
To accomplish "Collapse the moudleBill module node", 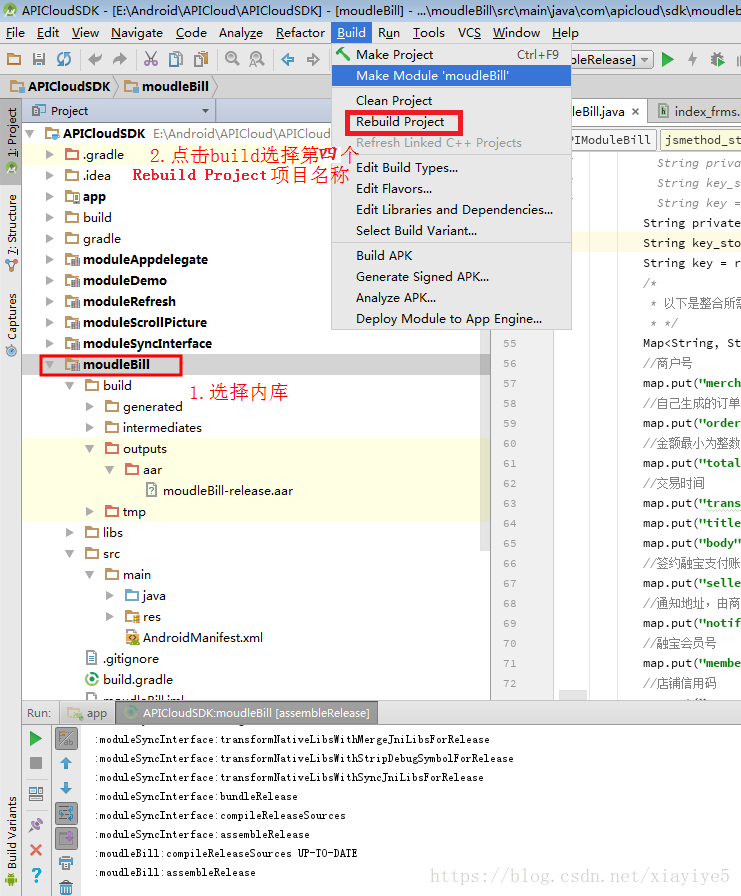I will click(49, 365).
